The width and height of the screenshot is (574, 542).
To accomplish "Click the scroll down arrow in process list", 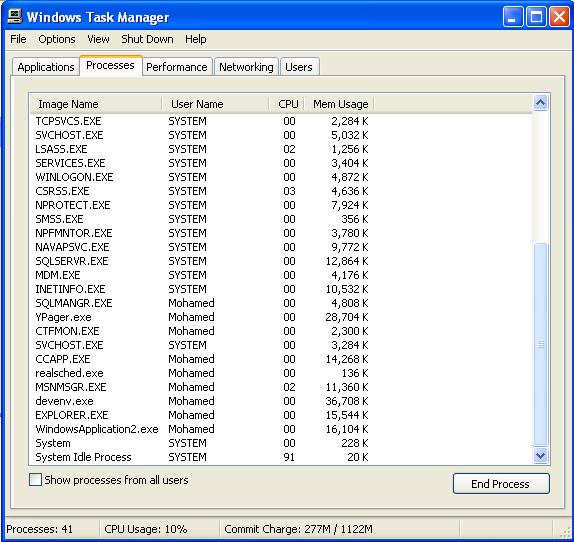I will coord(541,456).
